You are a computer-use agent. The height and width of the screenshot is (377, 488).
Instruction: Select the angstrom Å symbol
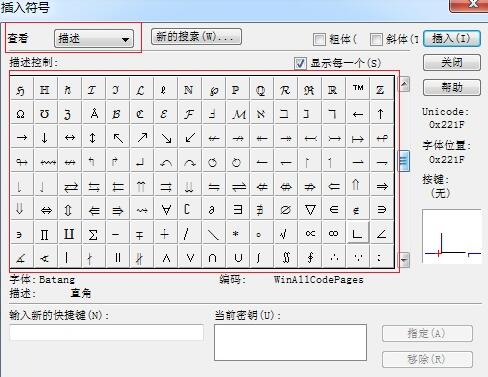tap(93, 114)
